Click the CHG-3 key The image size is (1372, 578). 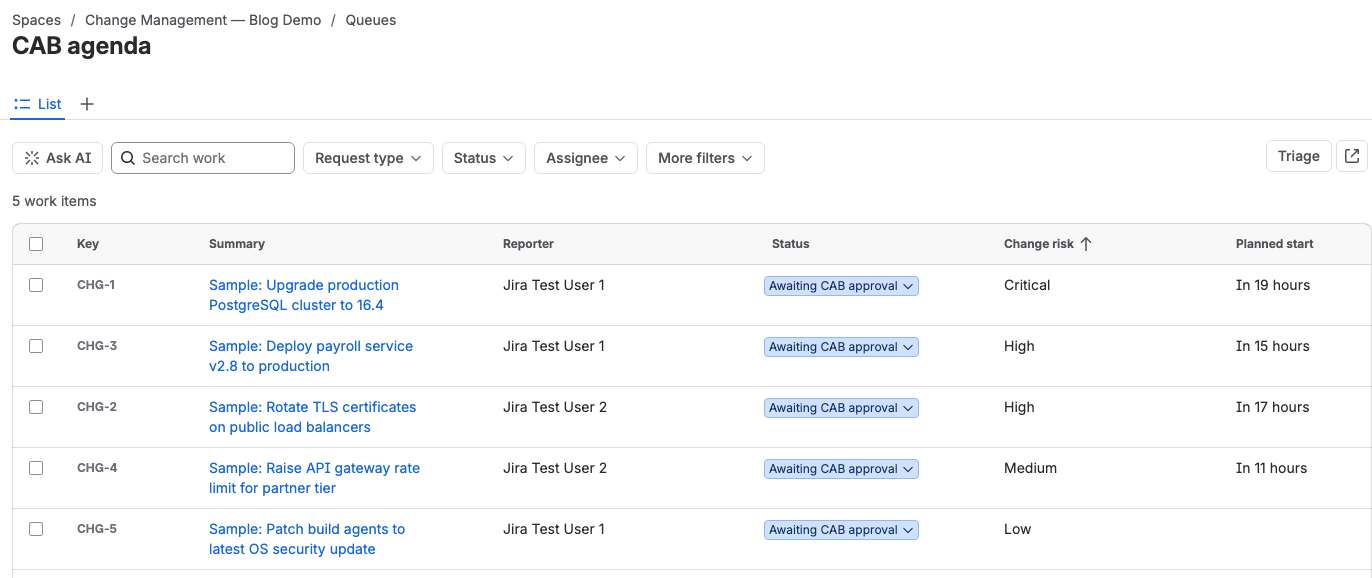pyautogui.click(x=97, y=346)
